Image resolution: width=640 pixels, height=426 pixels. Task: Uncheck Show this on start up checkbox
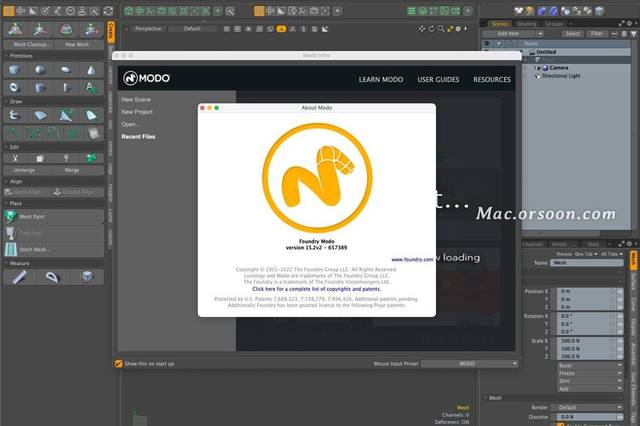(118, 364)
